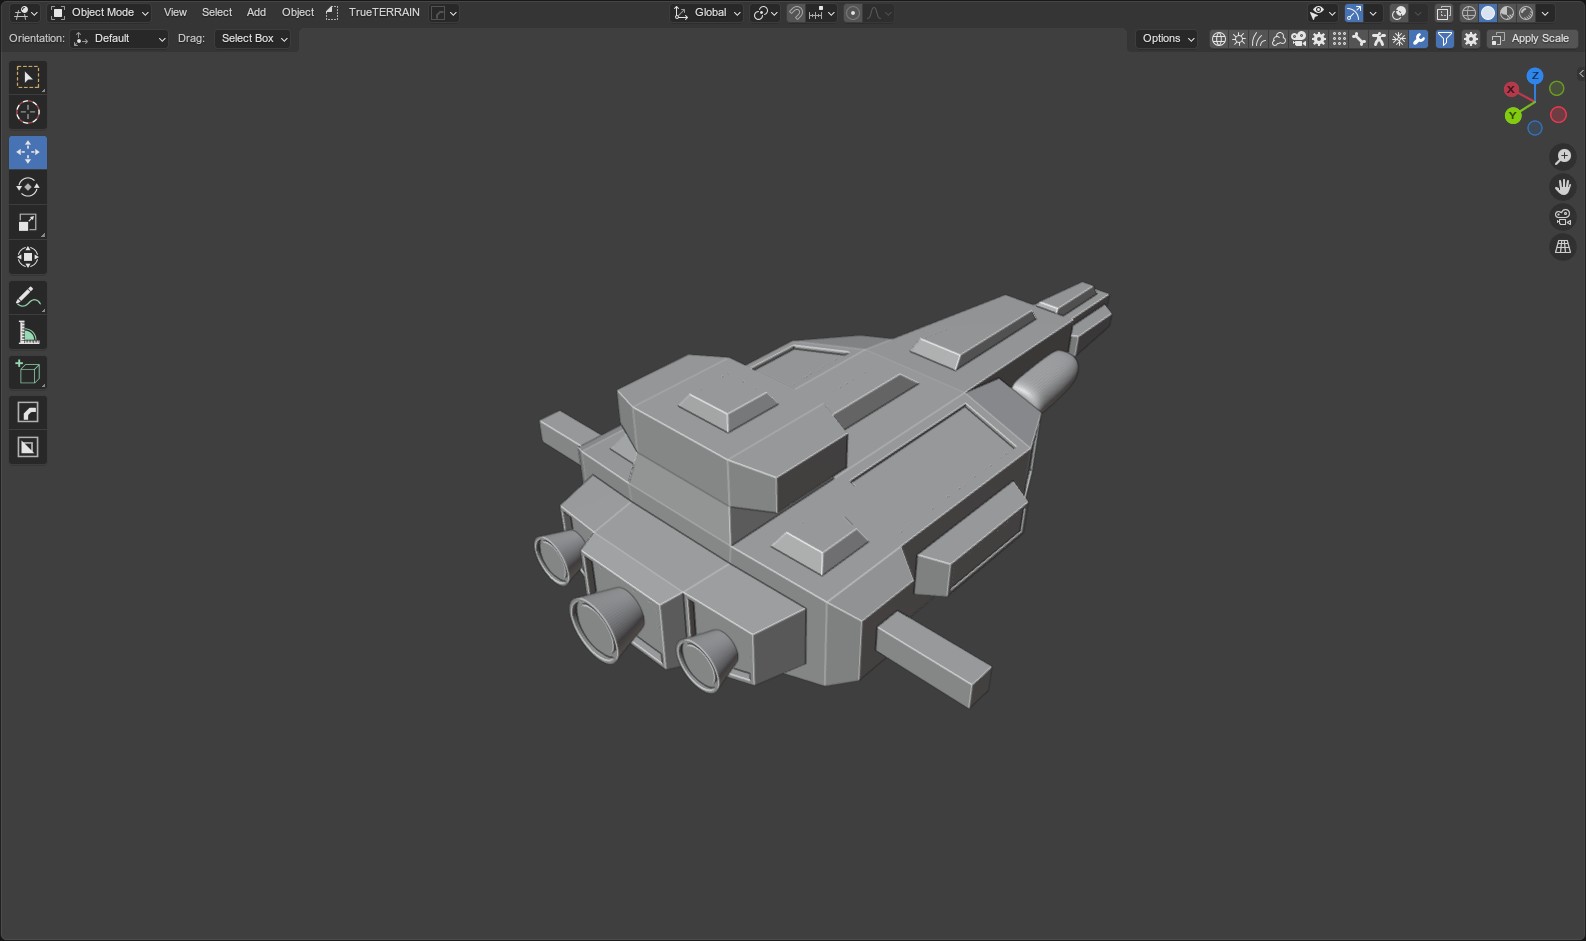Click the Z axis on navigation gizmo
The image size is (1586, 941).
[x=1535, y=76]
